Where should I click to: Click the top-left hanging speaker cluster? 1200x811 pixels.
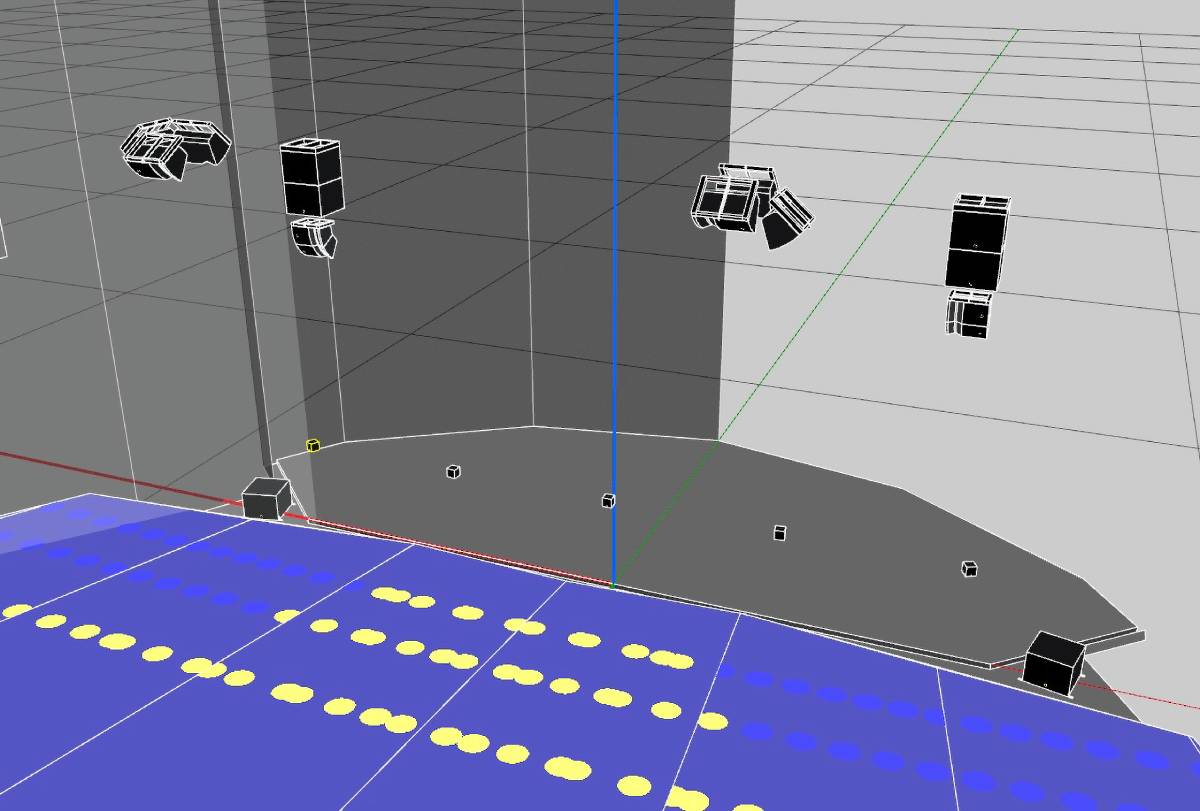pyautogui.click(x=173, y=149)
